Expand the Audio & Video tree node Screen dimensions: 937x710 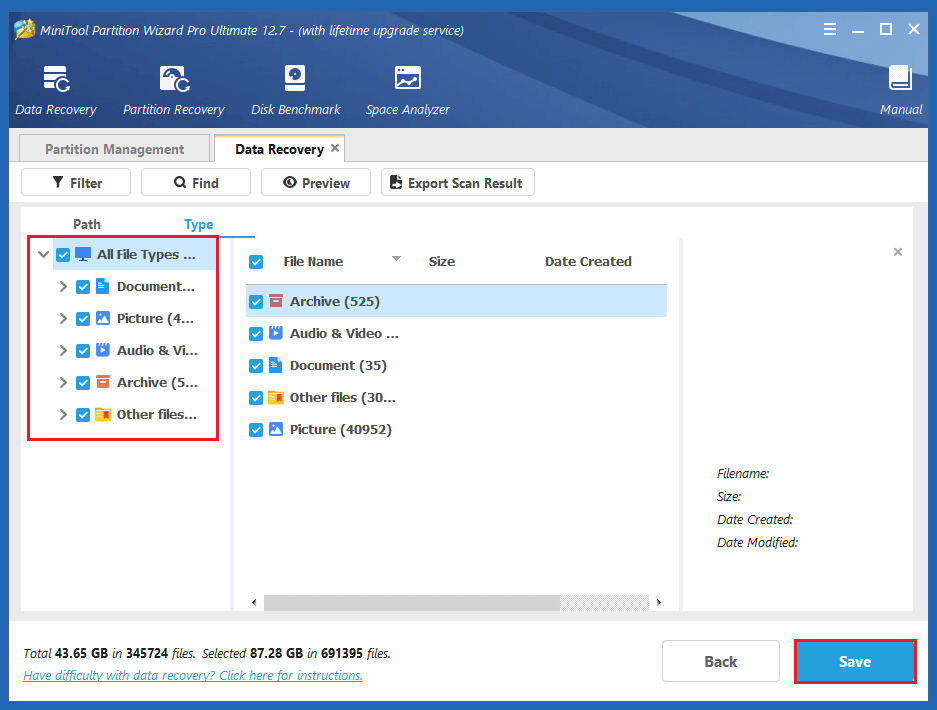[63, 350]
